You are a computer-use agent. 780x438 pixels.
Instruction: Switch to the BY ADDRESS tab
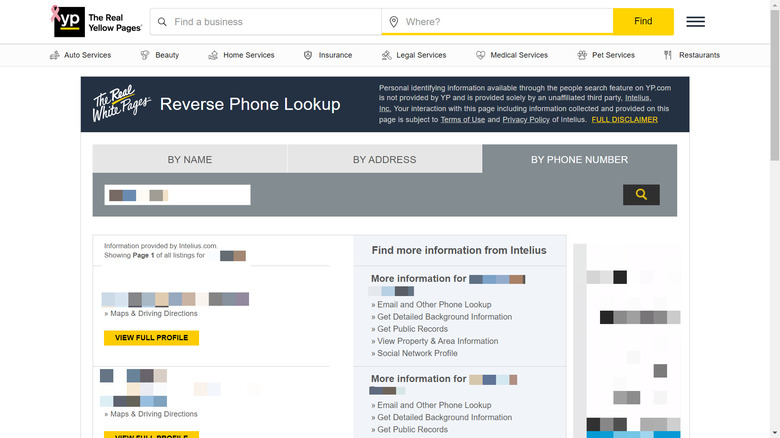385,159
